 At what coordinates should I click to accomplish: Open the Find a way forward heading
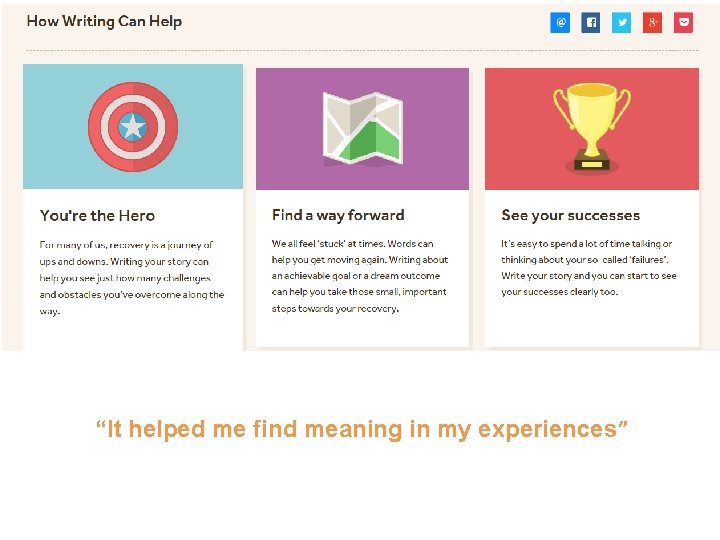pos(338,215)
